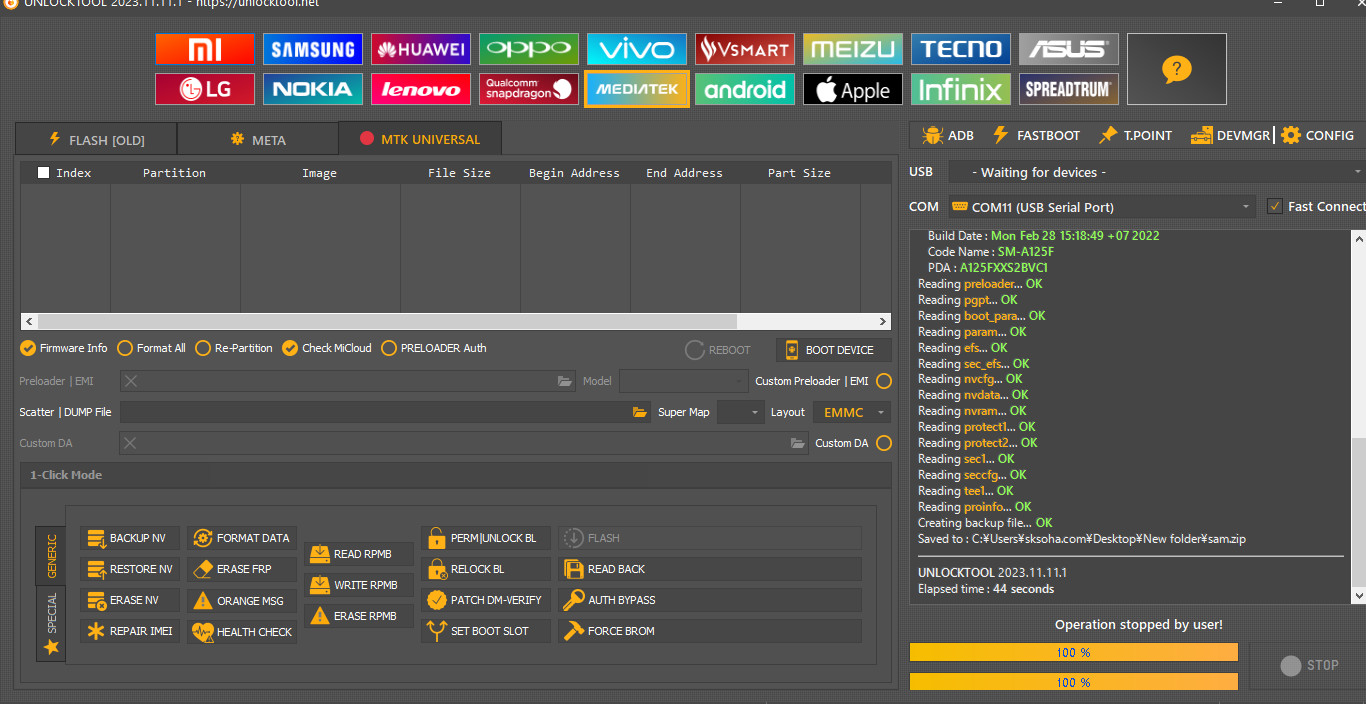Open the Xiaomi MI brand tile
The width and height of the screenshot is (1366, 704).
tap(205, 49)
